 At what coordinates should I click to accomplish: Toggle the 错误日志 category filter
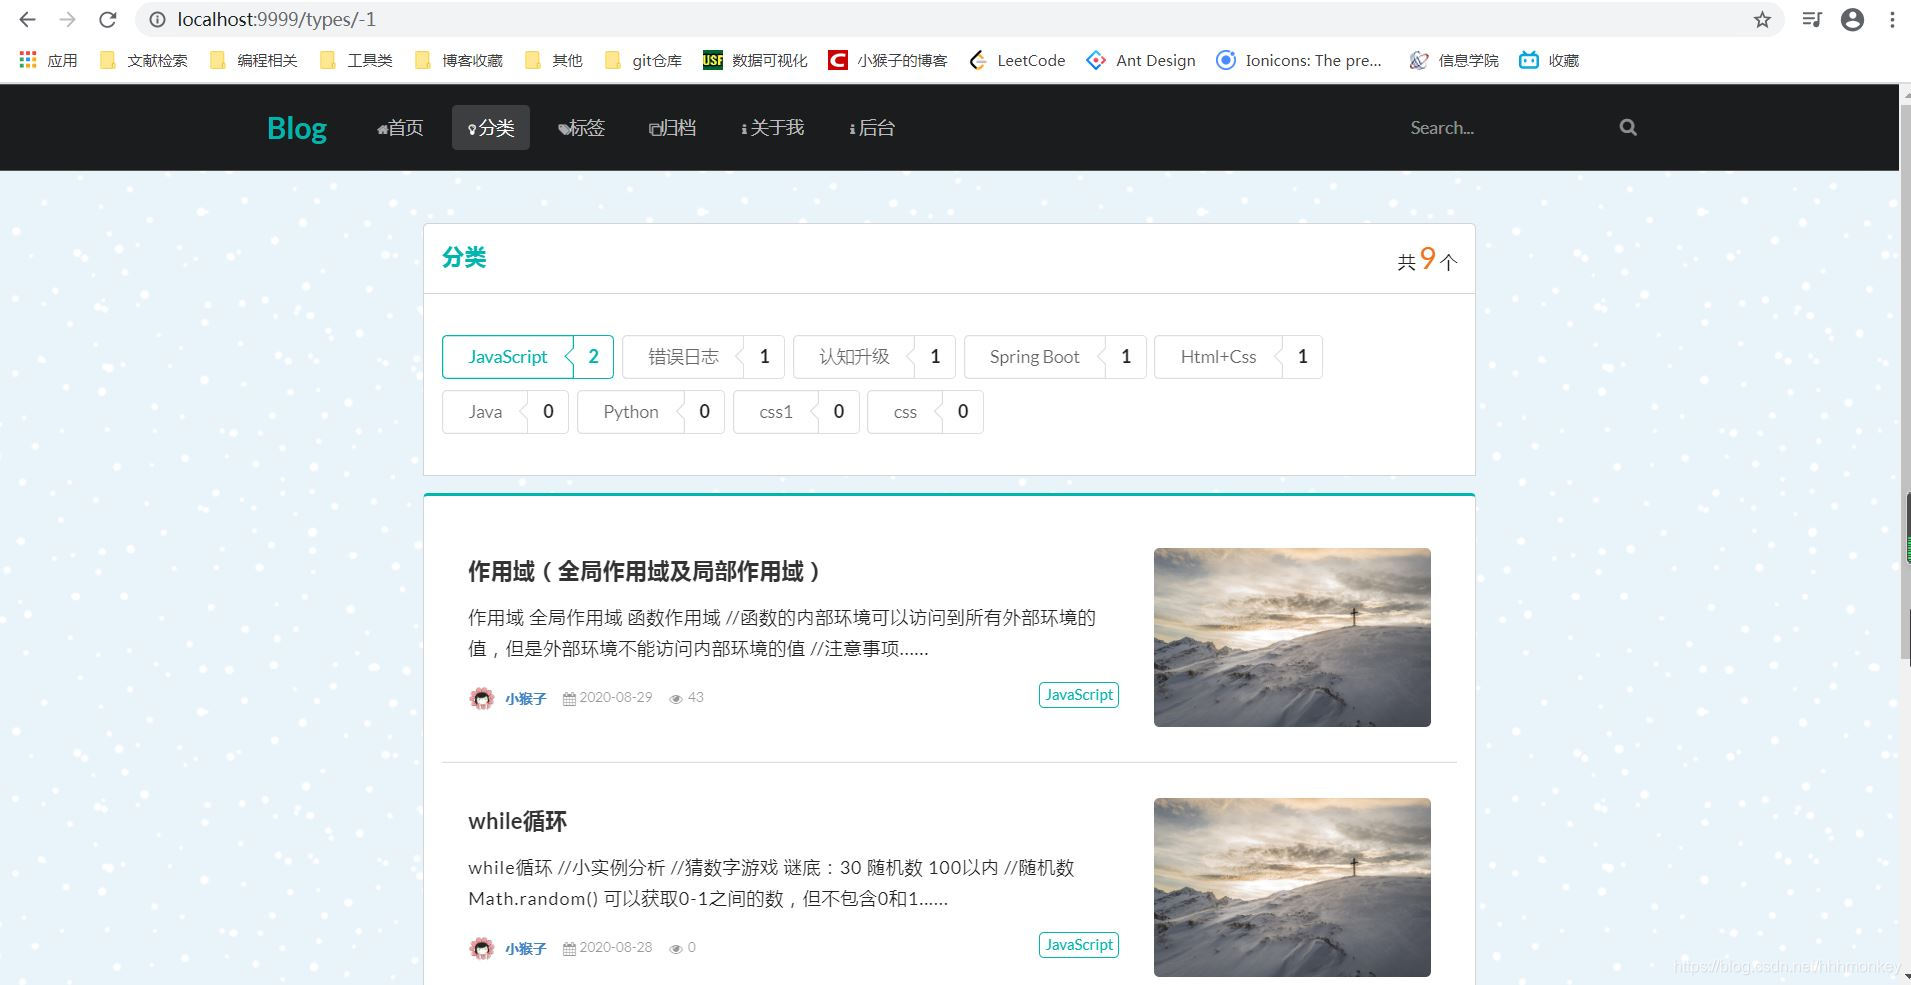click(683, 356)
